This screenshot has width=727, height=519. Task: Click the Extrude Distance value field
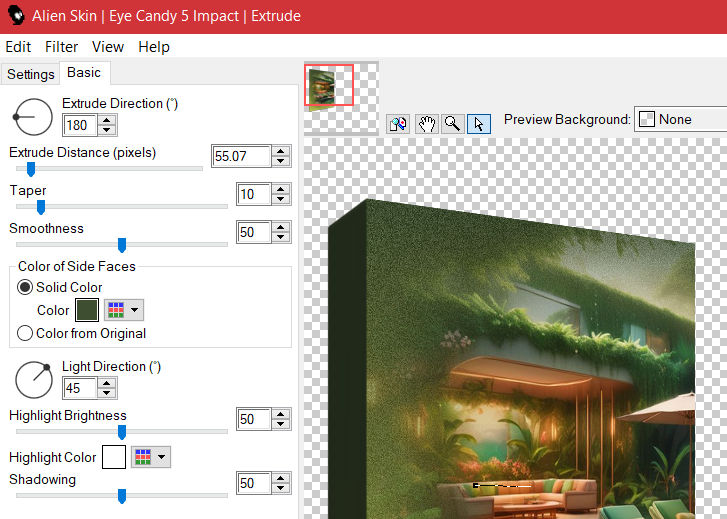click(241, 156)
